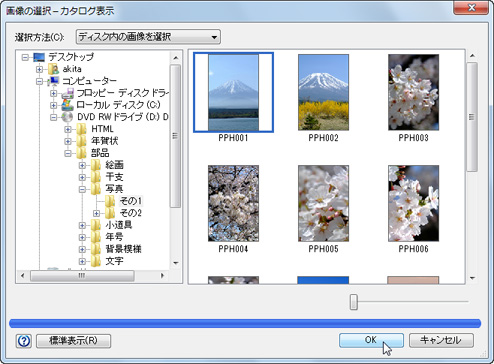
Task: Select the DVD RW drive disc icon
Action: click(x=67, y=117)
